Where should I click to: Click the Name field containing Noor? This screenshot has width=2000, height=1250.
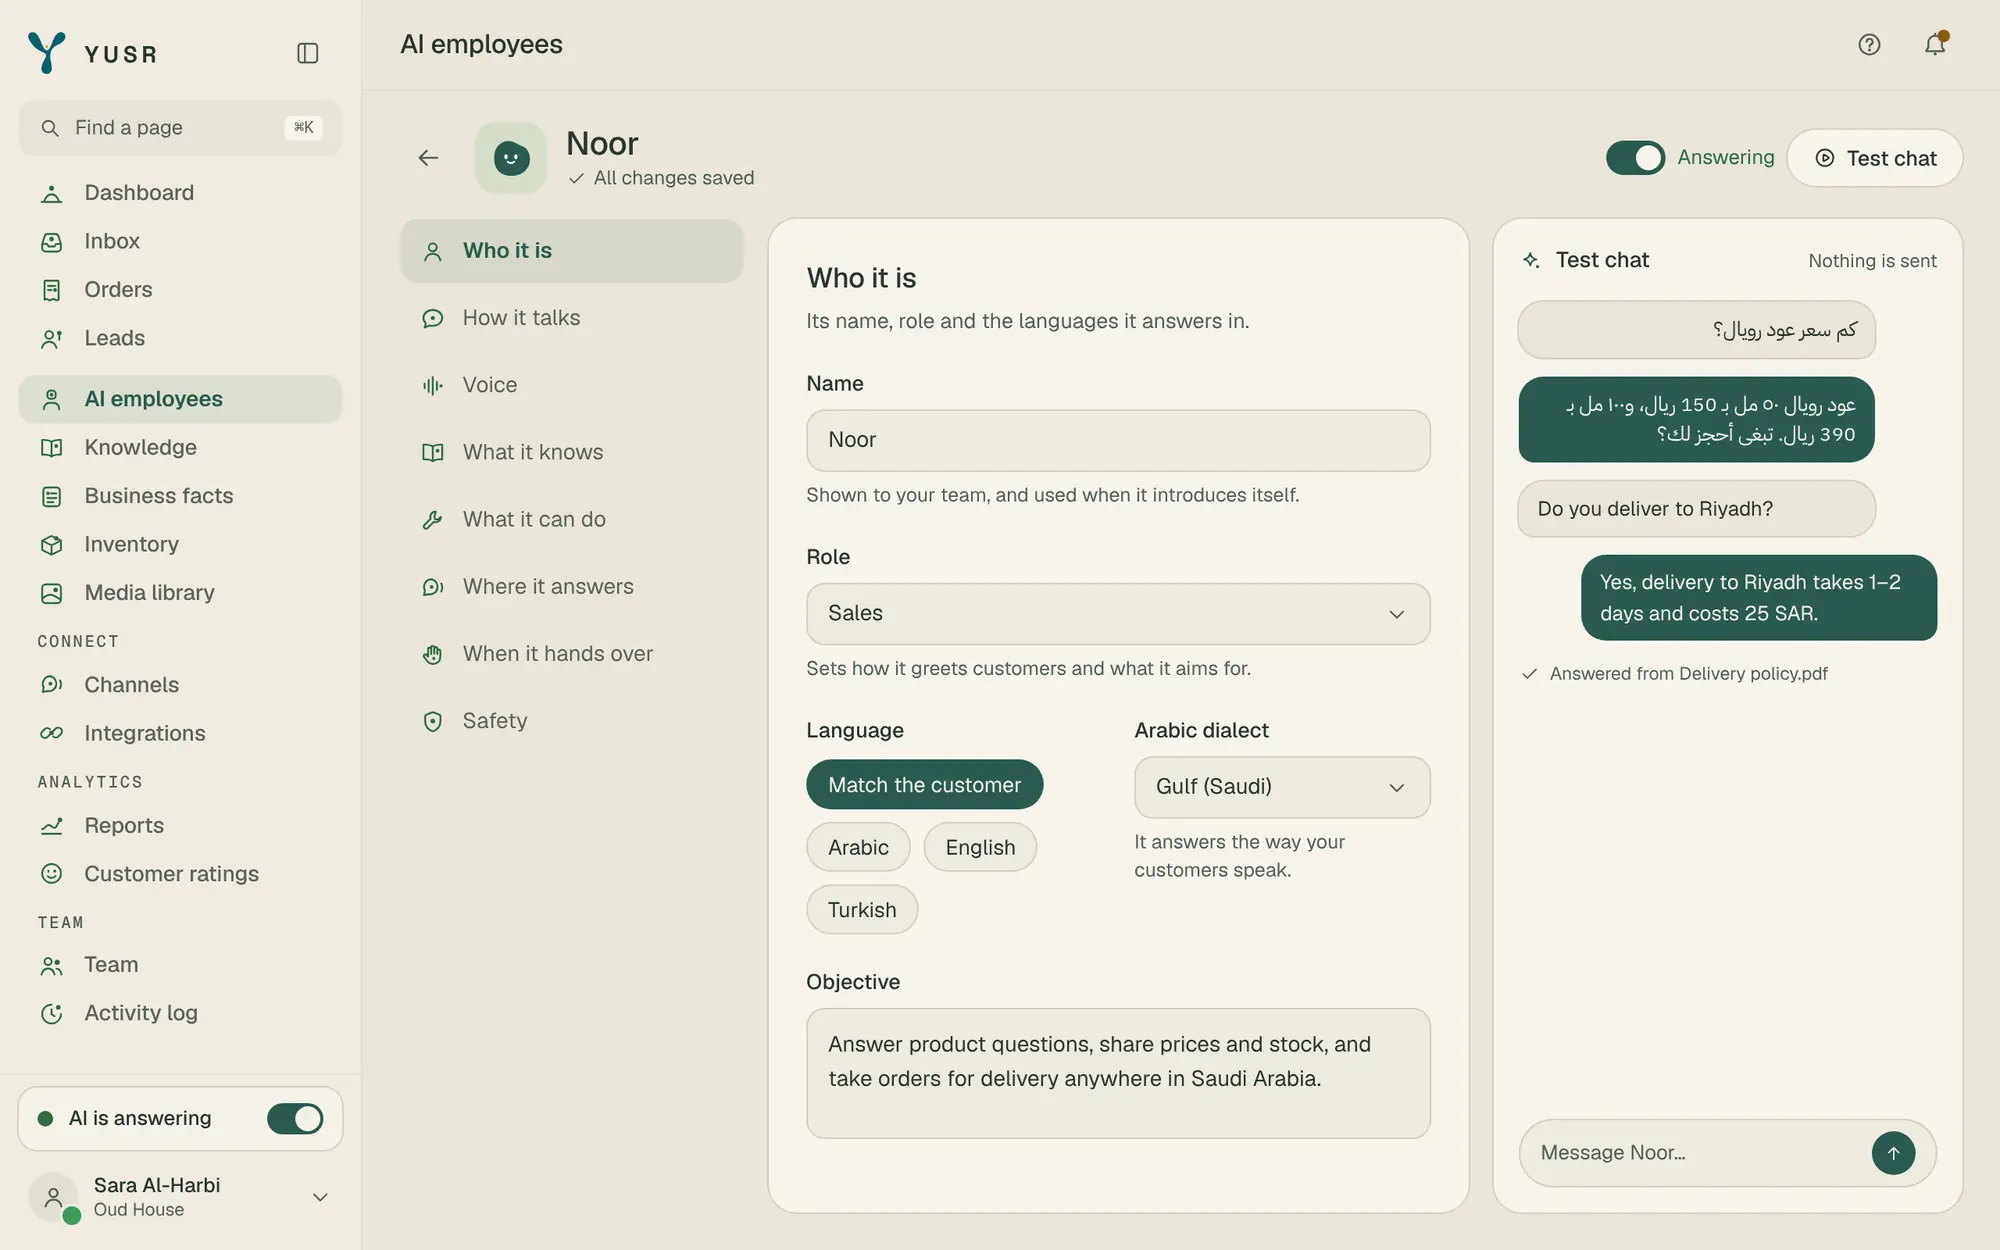[x=1118, y=440]
